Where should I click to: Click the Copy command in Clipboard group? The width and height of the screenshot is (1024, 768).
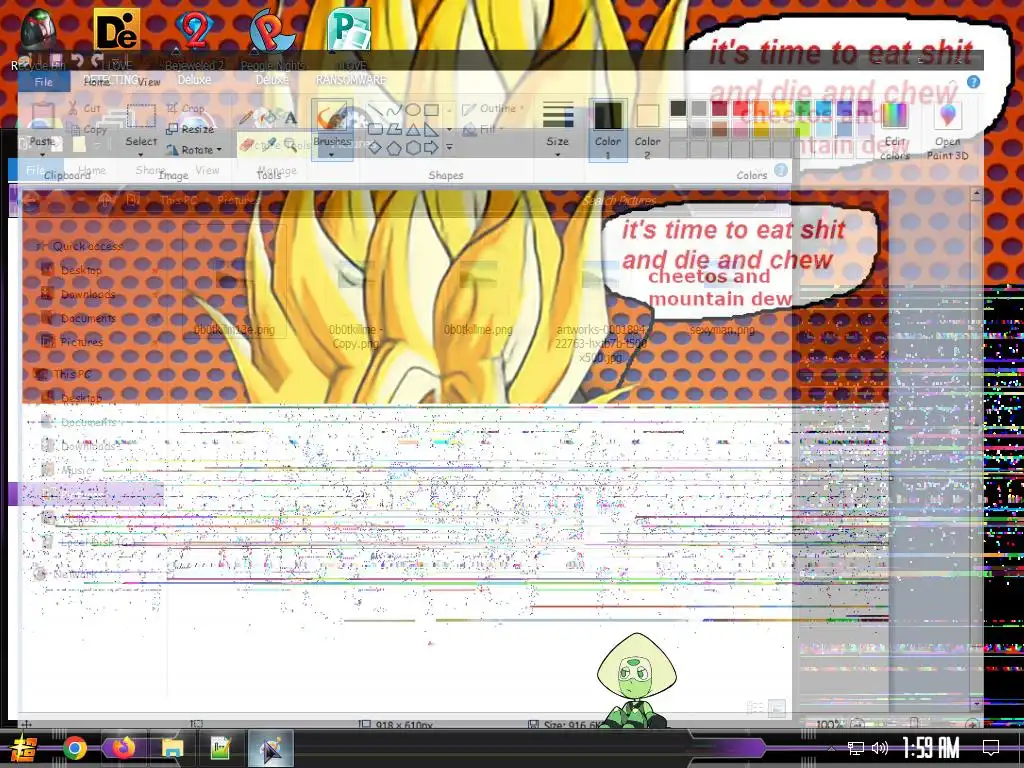(x=88, y=129)
